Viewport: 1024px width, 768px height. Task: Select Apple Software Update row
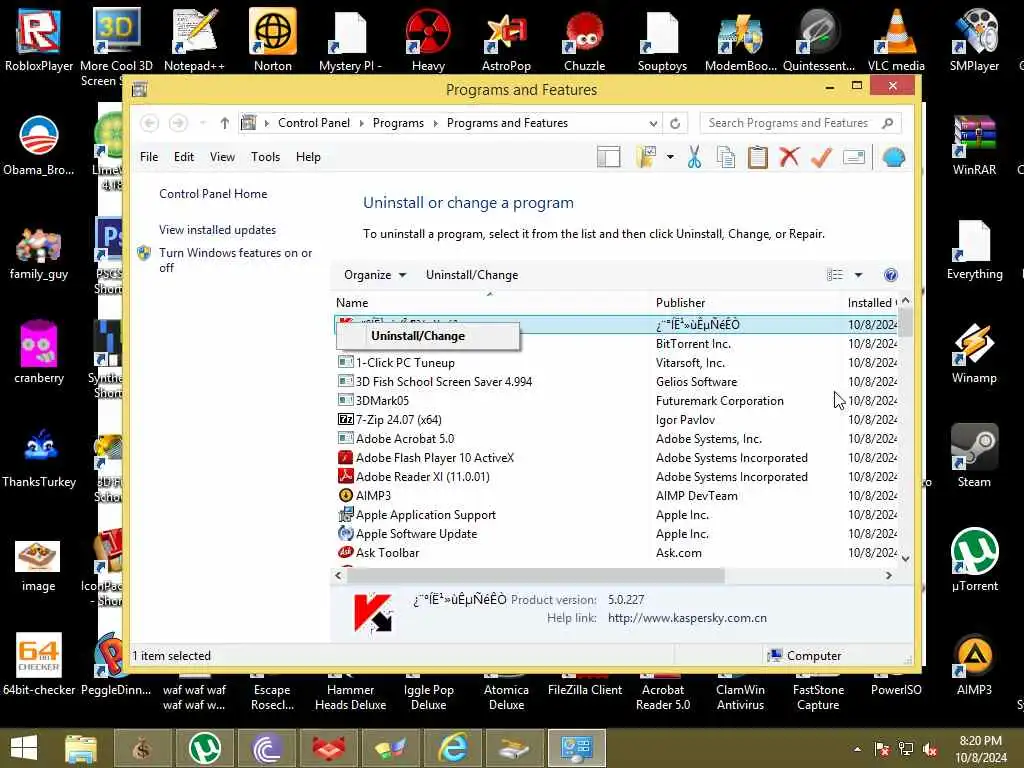(615, 534)
